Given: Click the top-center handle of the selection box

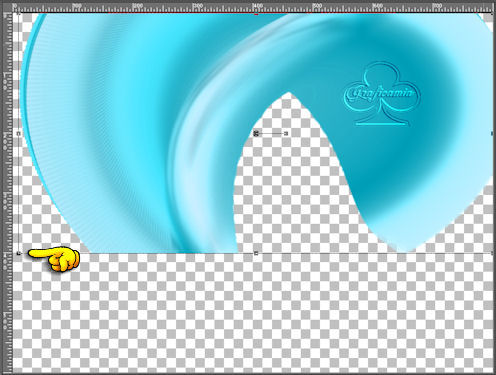Looking at the screenshot, I should [256, 14].
